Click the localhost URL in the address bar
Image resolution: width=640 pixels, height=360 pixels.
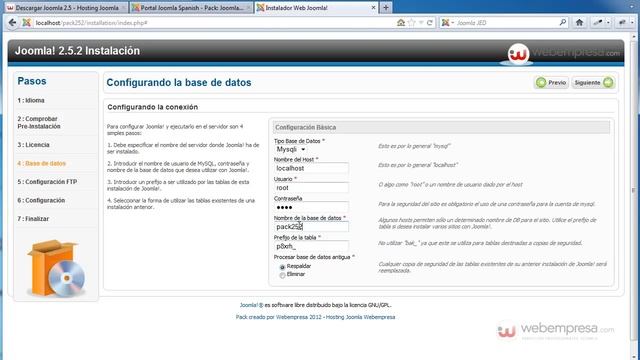91,23
